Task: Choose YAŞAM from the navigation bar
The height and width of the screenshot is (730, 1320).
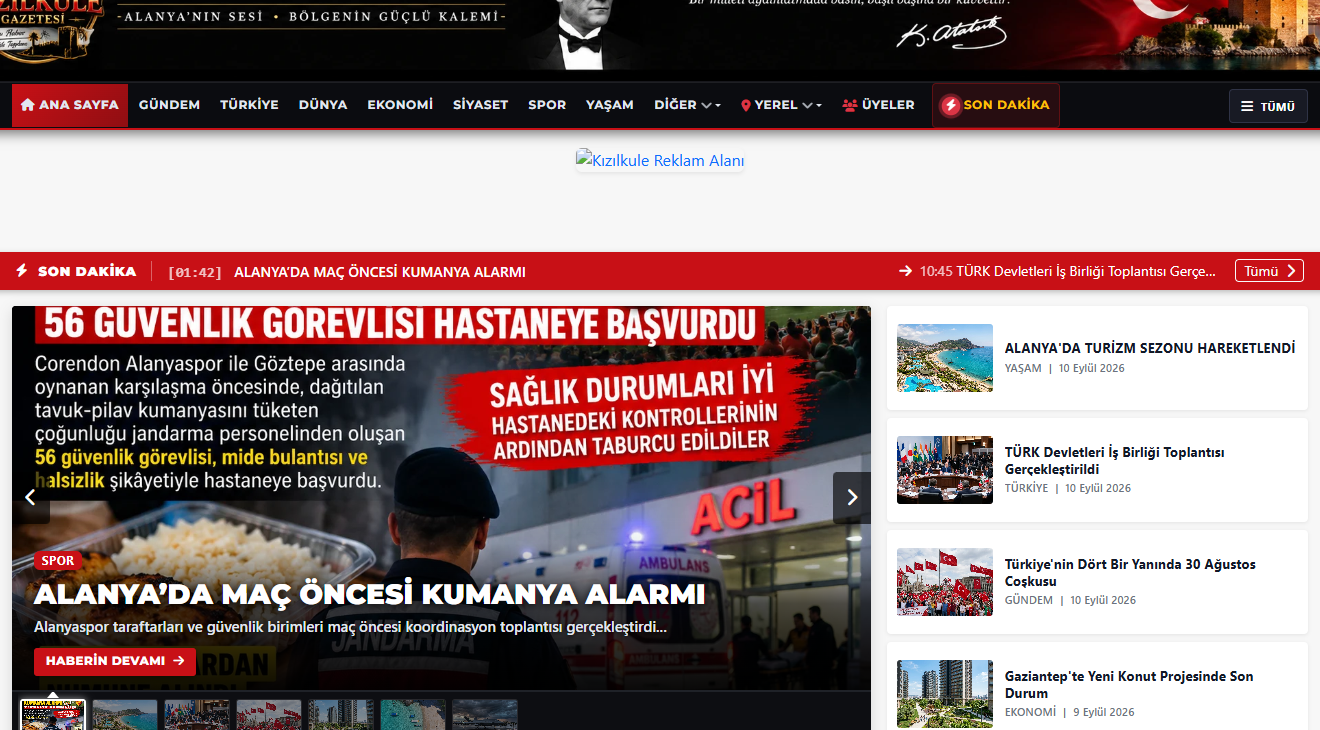Action: (x=610, y=105)
